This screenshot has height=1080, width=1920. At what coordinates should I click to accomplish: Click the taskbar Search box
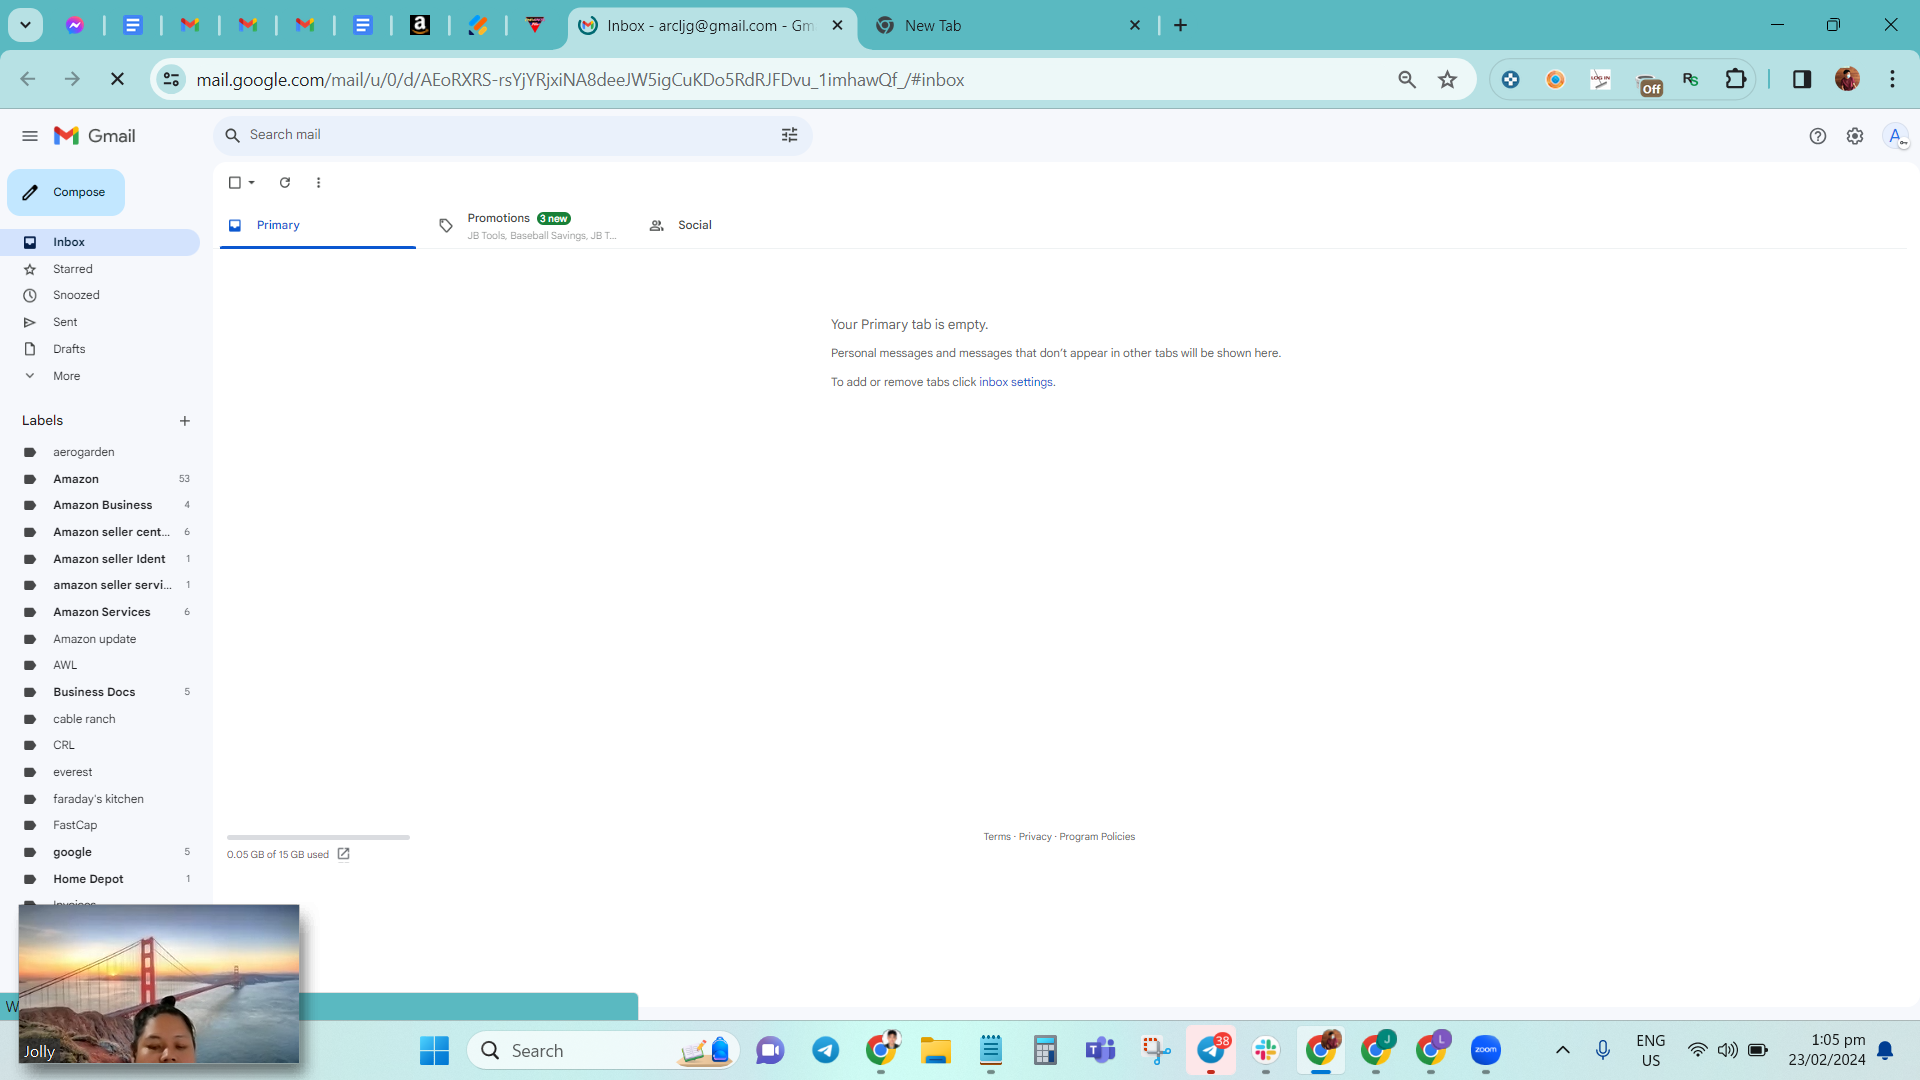[x=603, y=1050]
